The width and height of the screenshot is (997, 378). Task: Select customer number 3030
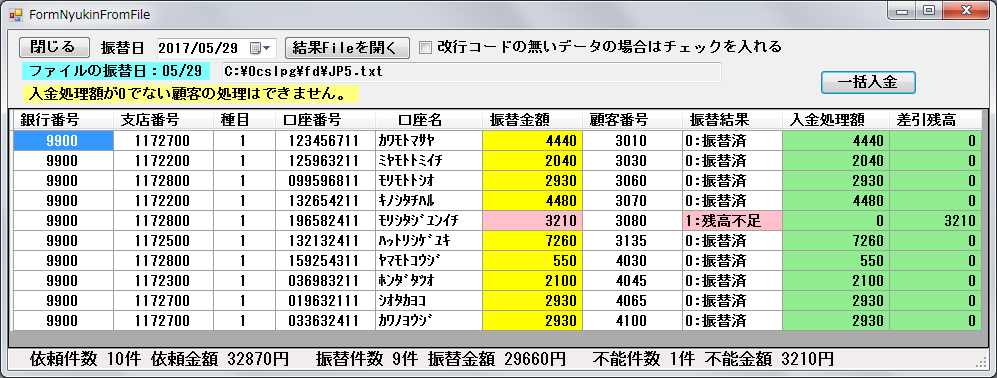click(x=632, y=161)
